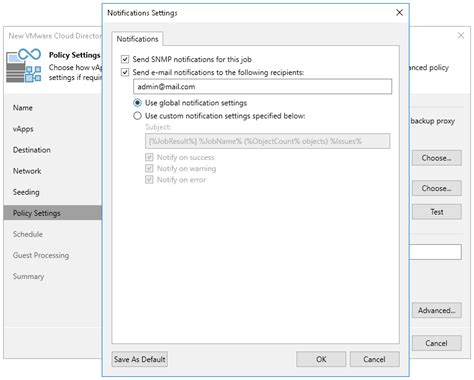Toggle Notify on warning checkbox

pyautogui.click(x=149, y=168)
